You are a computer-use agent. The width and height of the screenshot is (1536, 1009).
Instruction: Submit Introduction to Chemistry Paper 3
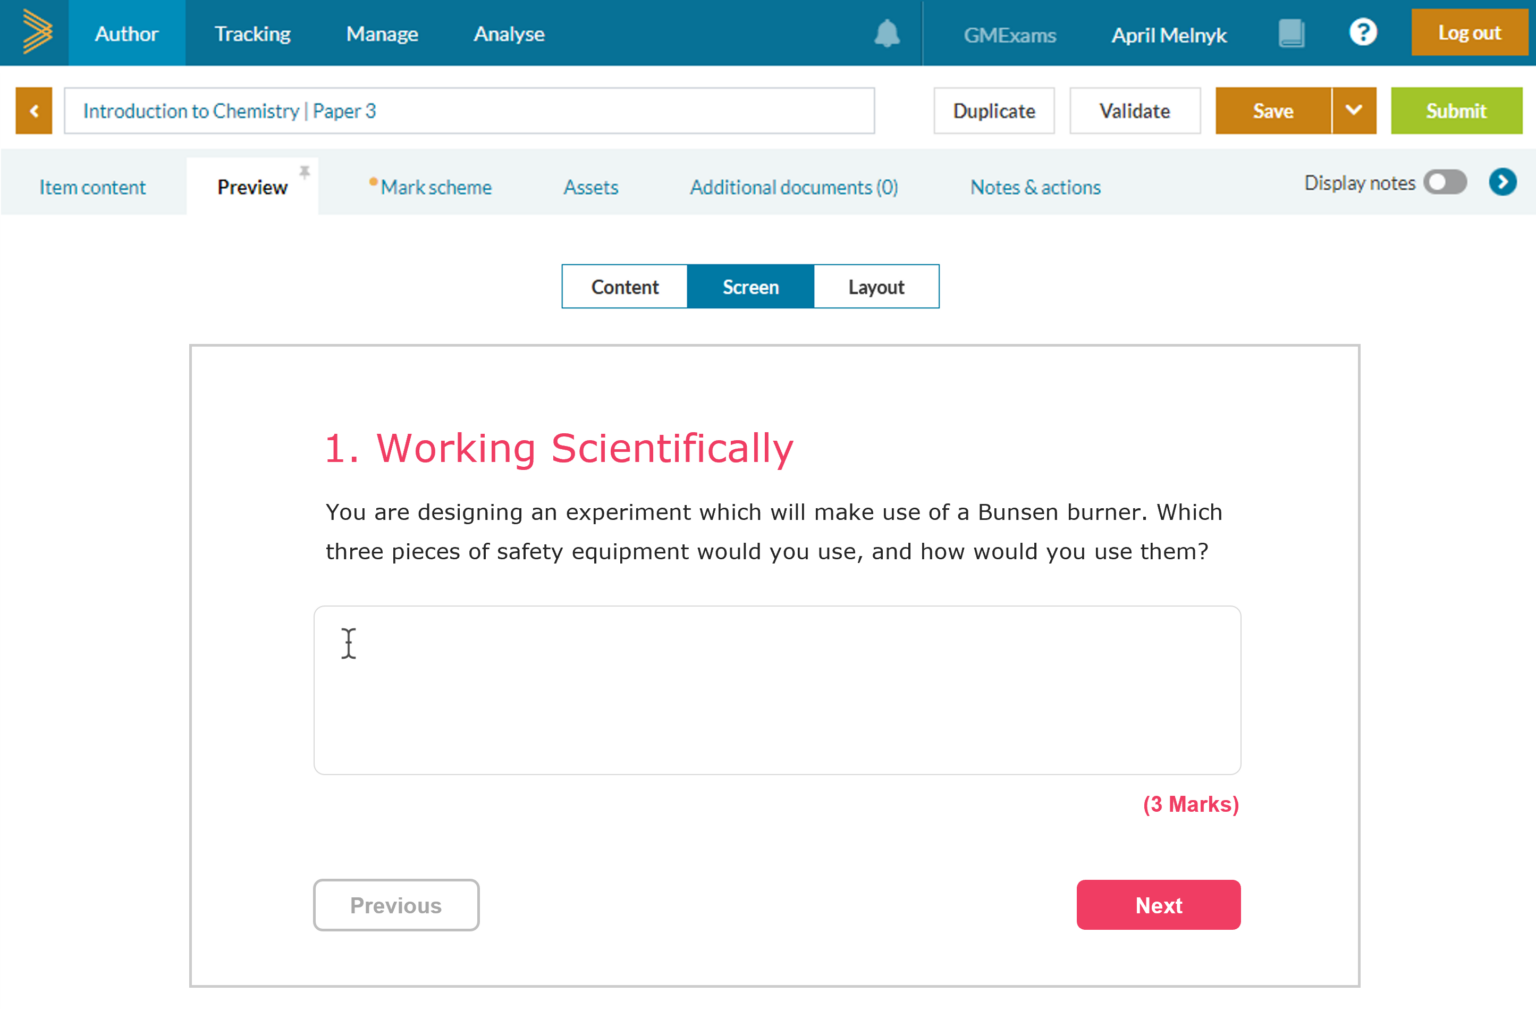point(1456,110)
